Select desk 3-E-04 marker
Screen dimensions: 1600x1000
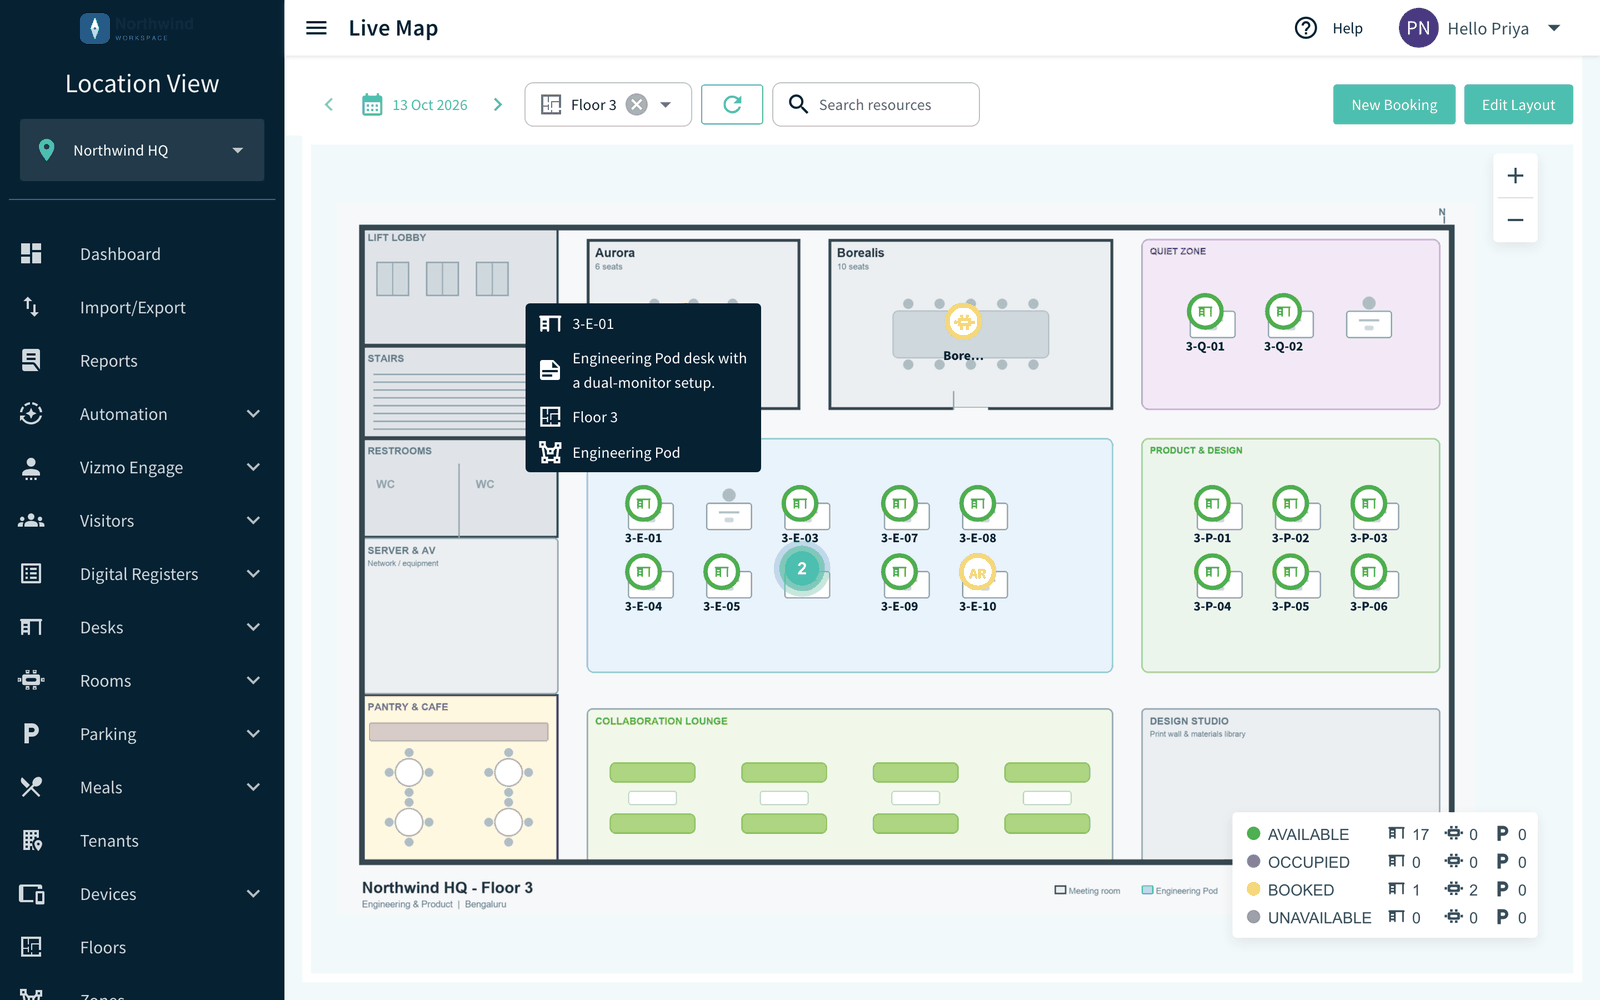tap(643, 572)
